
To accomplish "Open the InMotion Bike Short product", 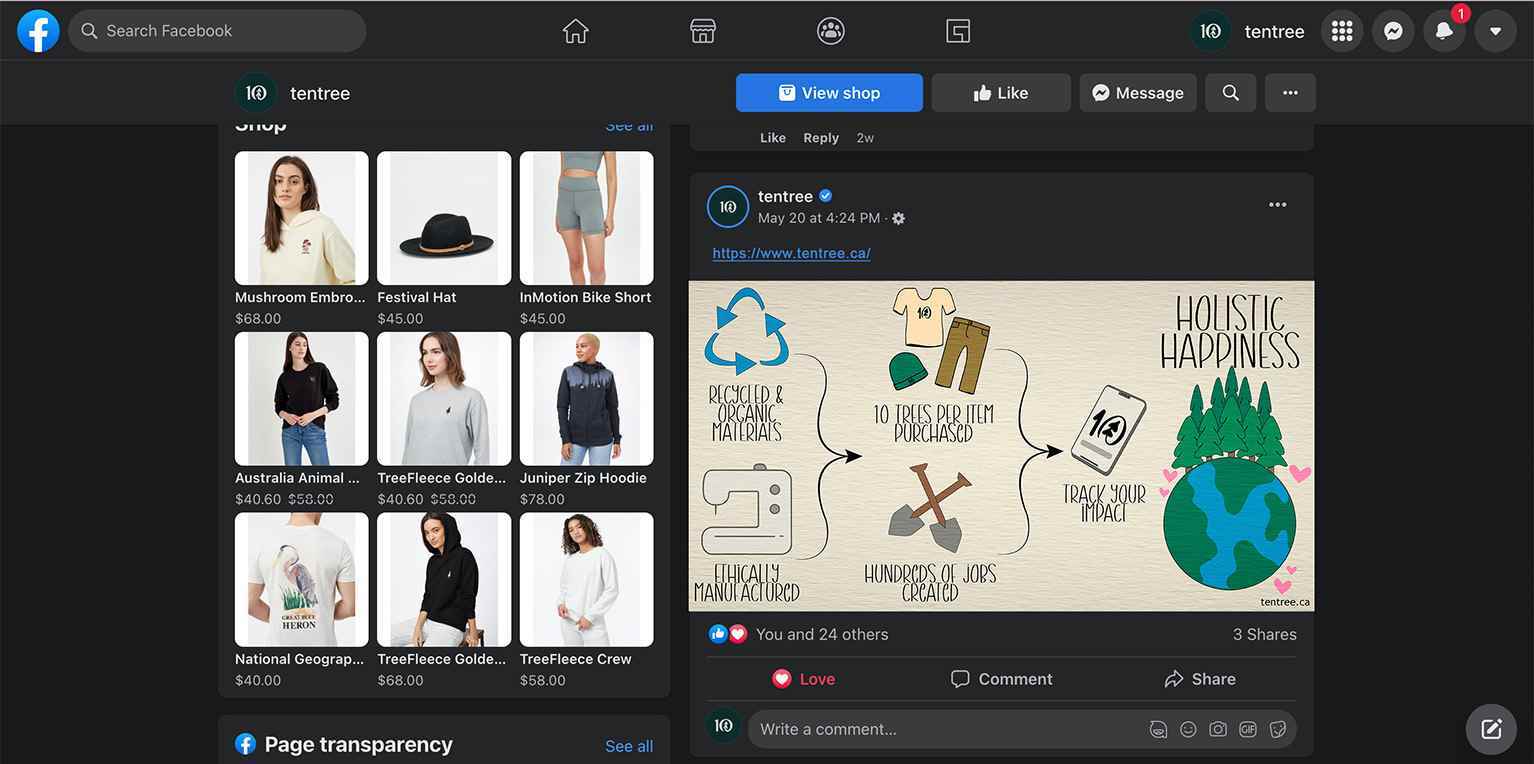I will click(x=586, y=218).
